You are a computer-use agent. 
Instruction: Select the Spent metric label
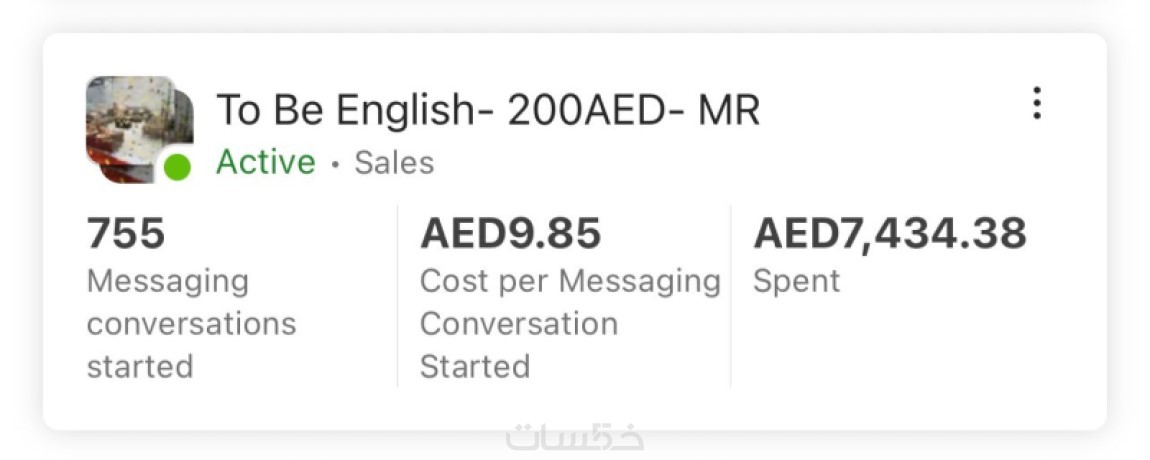point(796,281)
